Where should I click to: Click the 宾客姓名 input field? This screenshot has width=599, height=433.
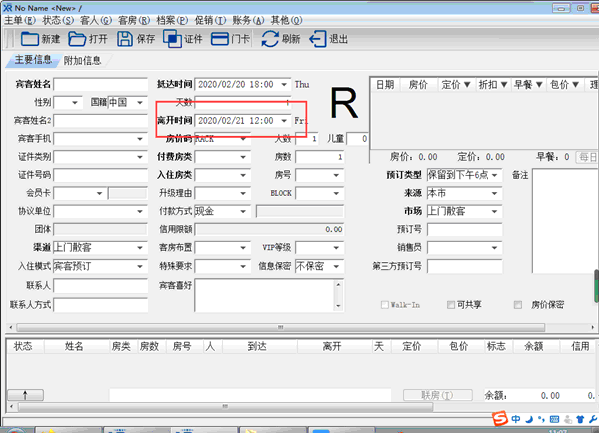[101, 84]
